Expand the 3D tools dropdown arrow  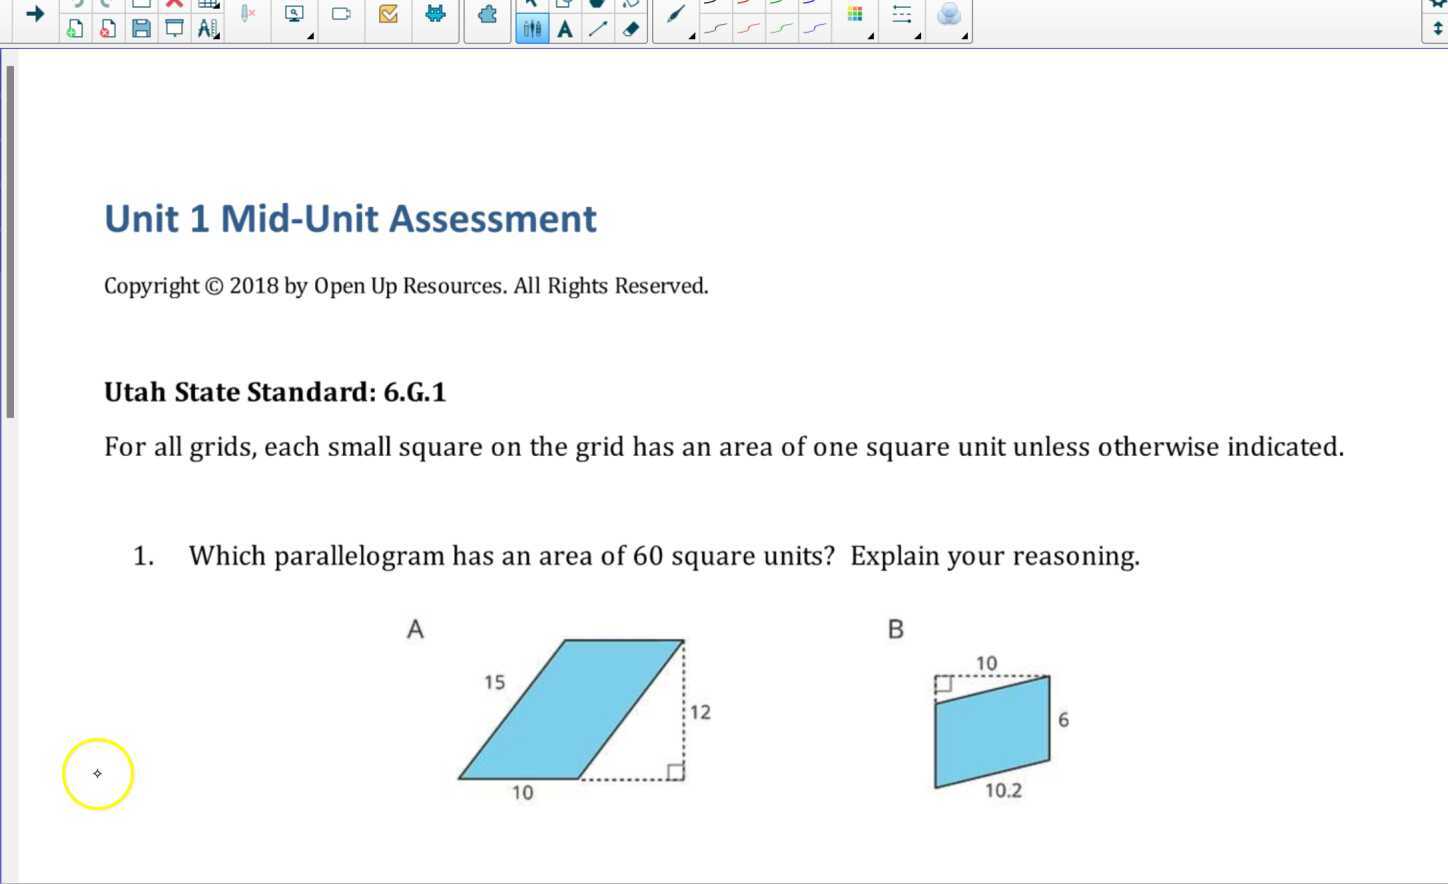coord(963,34)
